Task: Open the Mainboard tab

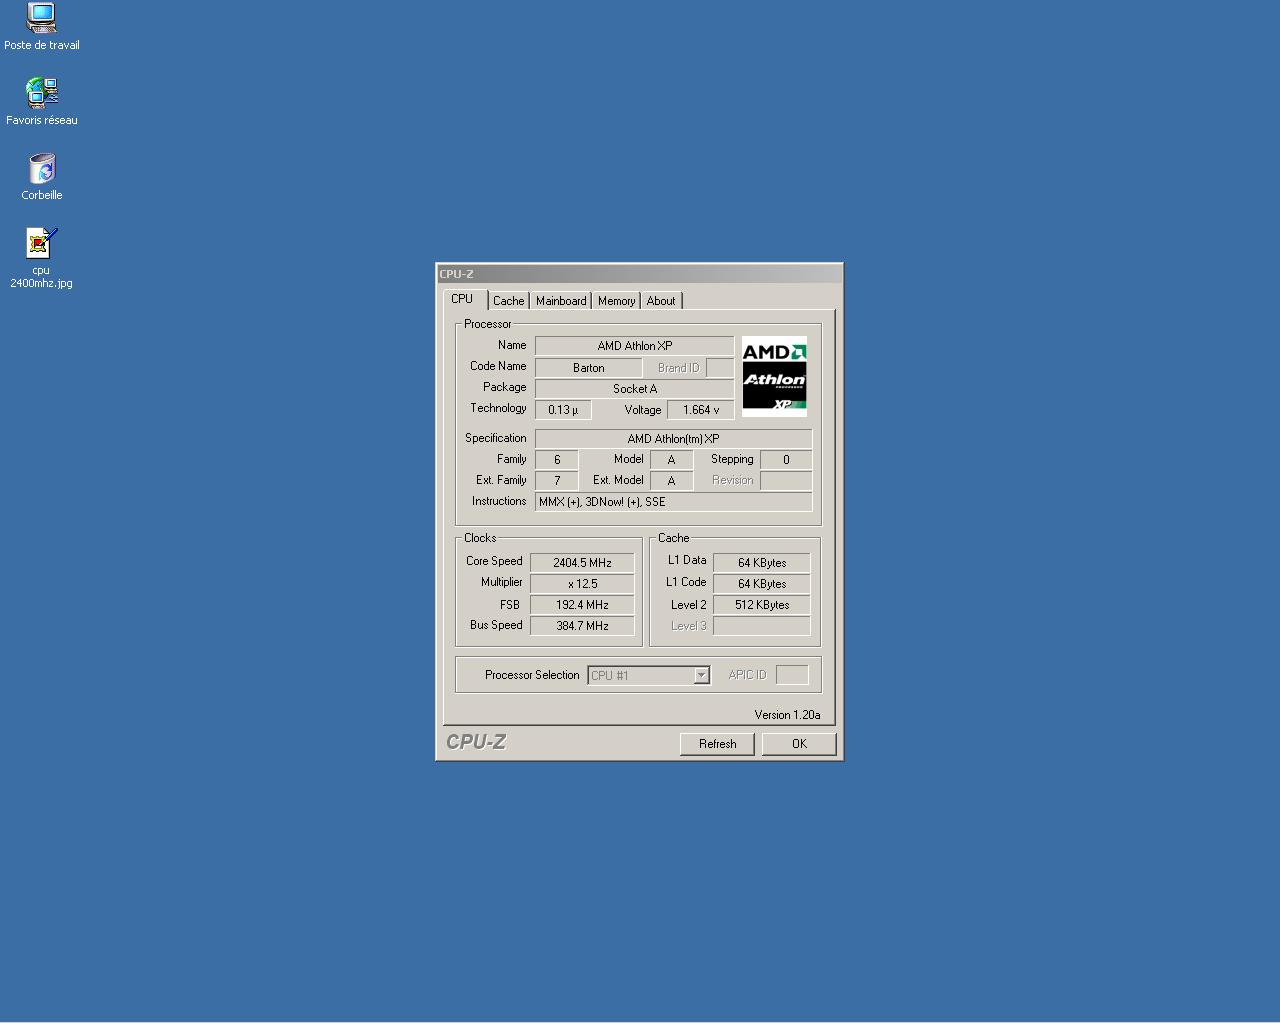Action: 561,301
